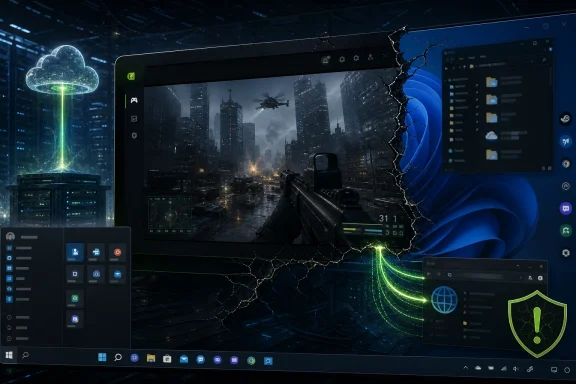The height and width of the screenshot is (384, 576).
Task: Open the user account icon in launcher header
Action: pos(370,57)
